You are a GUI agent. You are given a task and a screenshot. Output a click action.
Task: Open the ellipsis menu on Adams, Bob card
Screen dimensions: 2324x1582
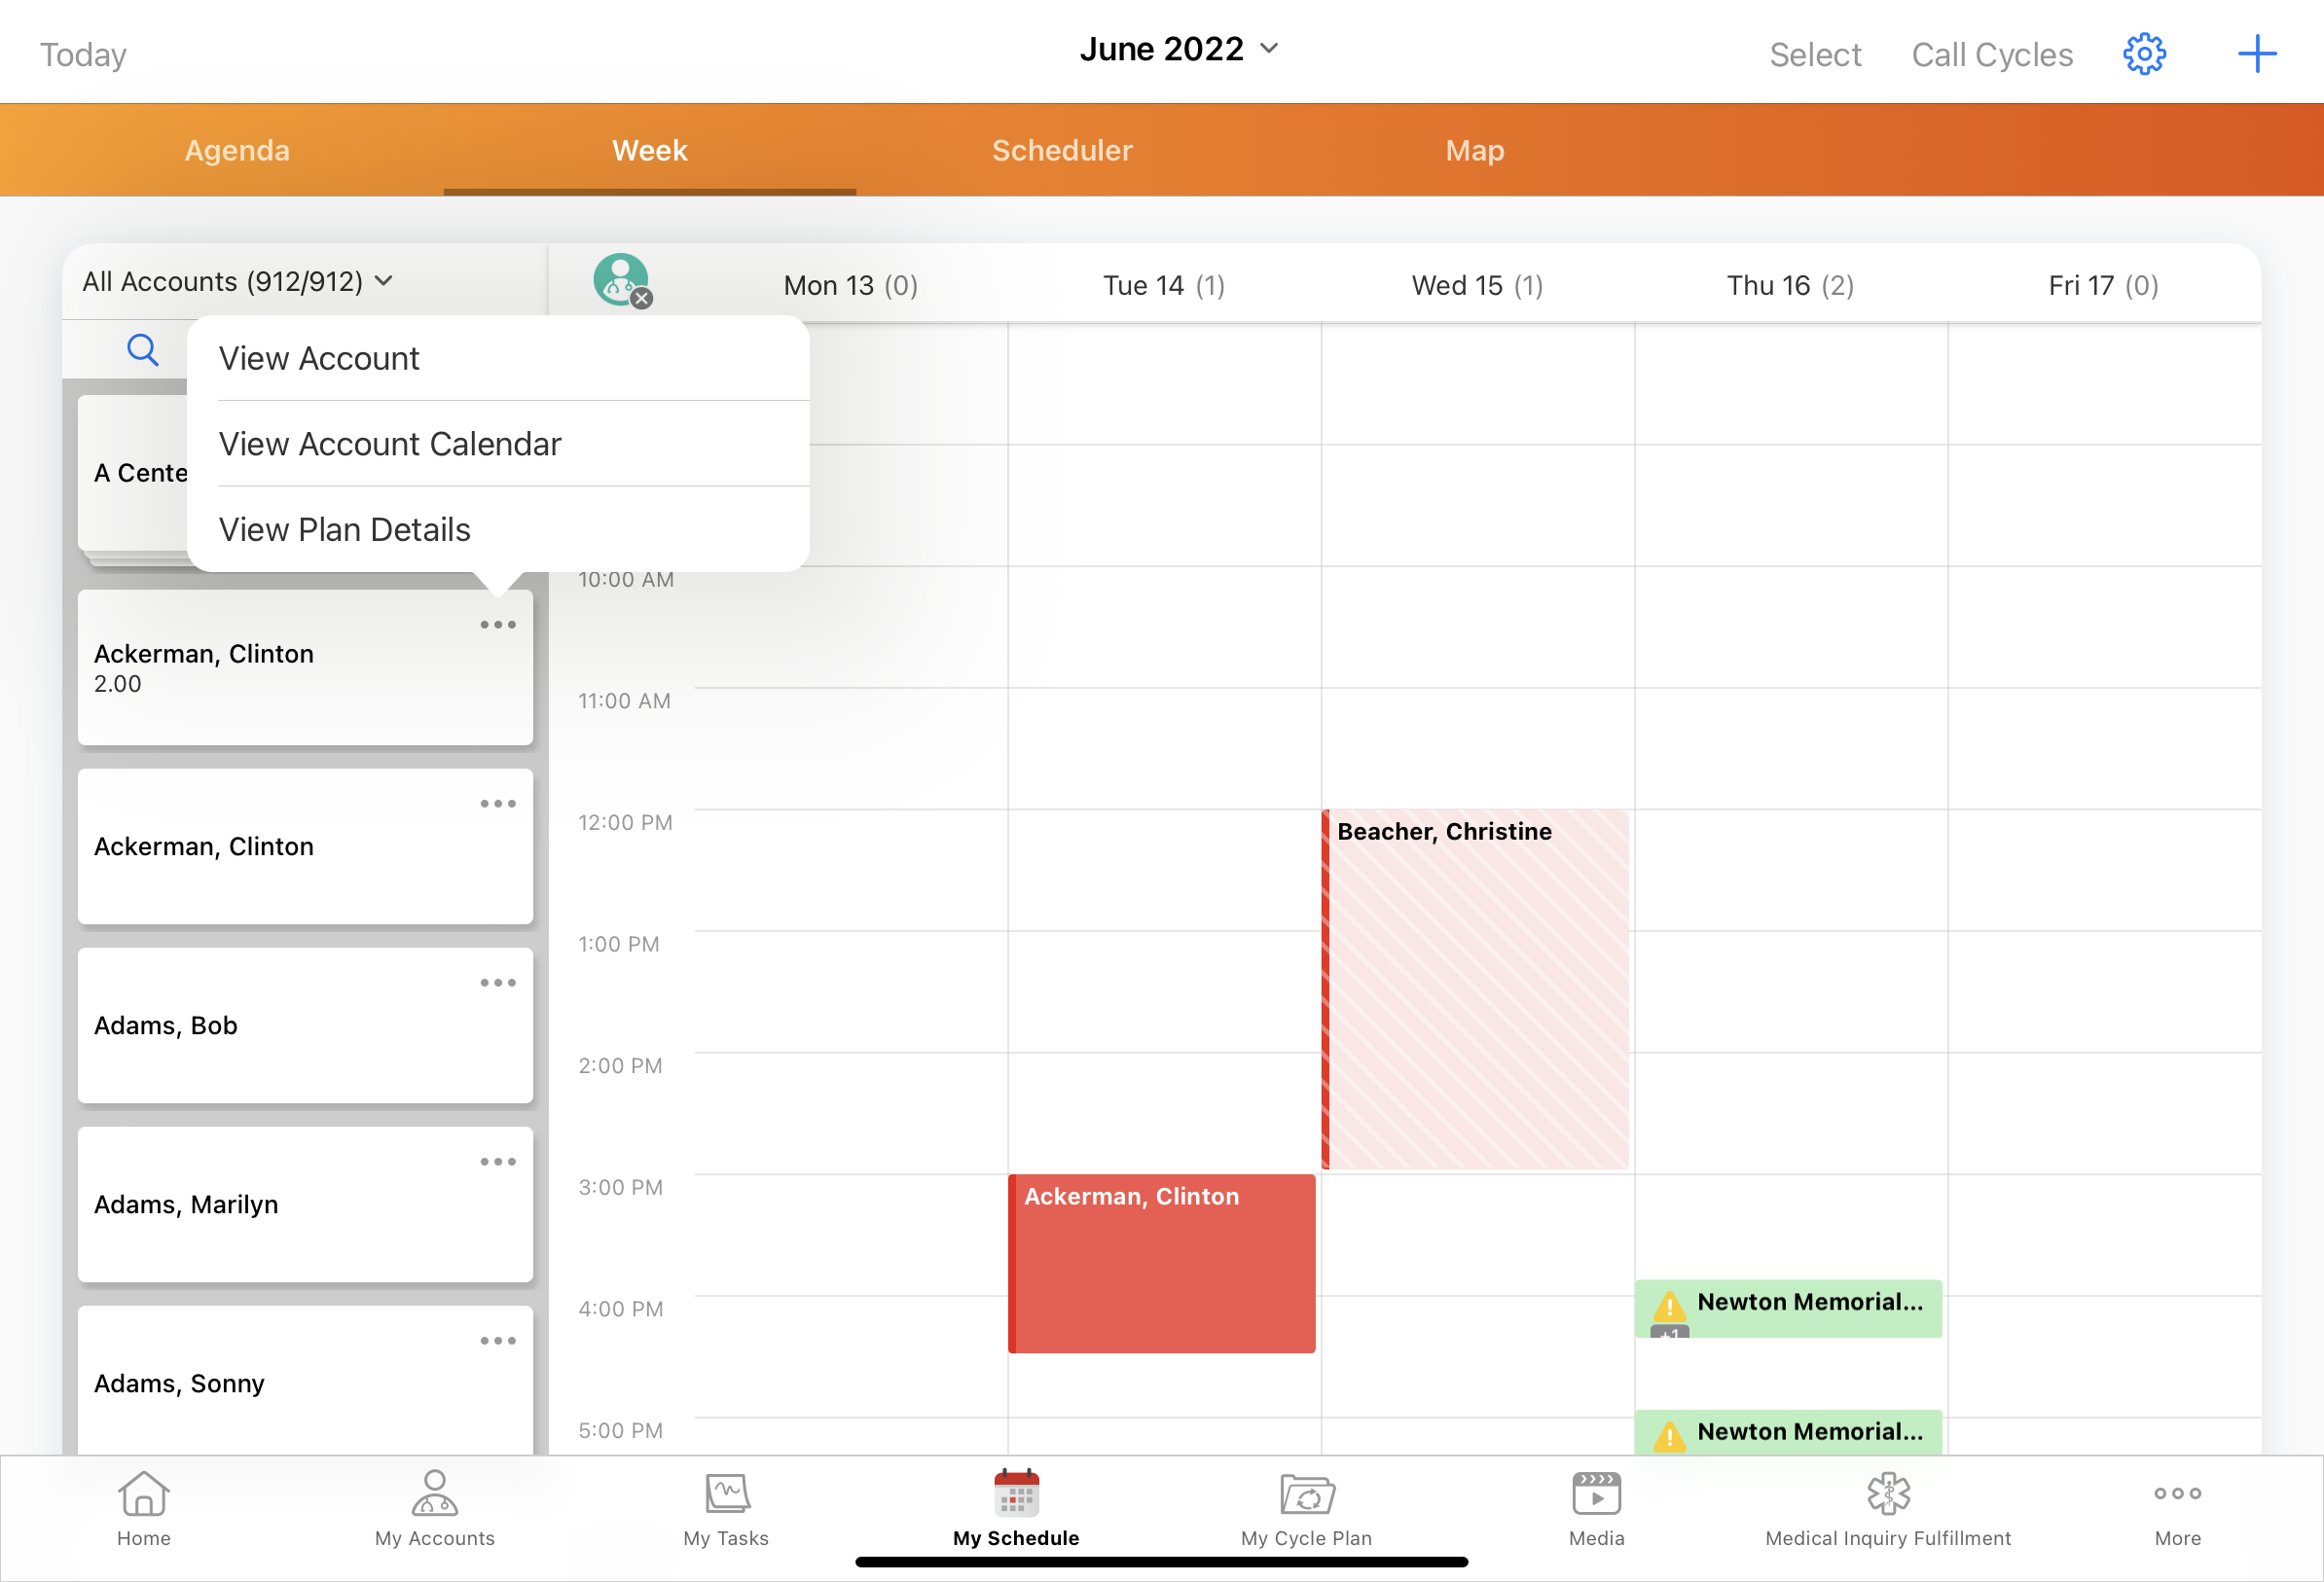click(x=497, y=982)
